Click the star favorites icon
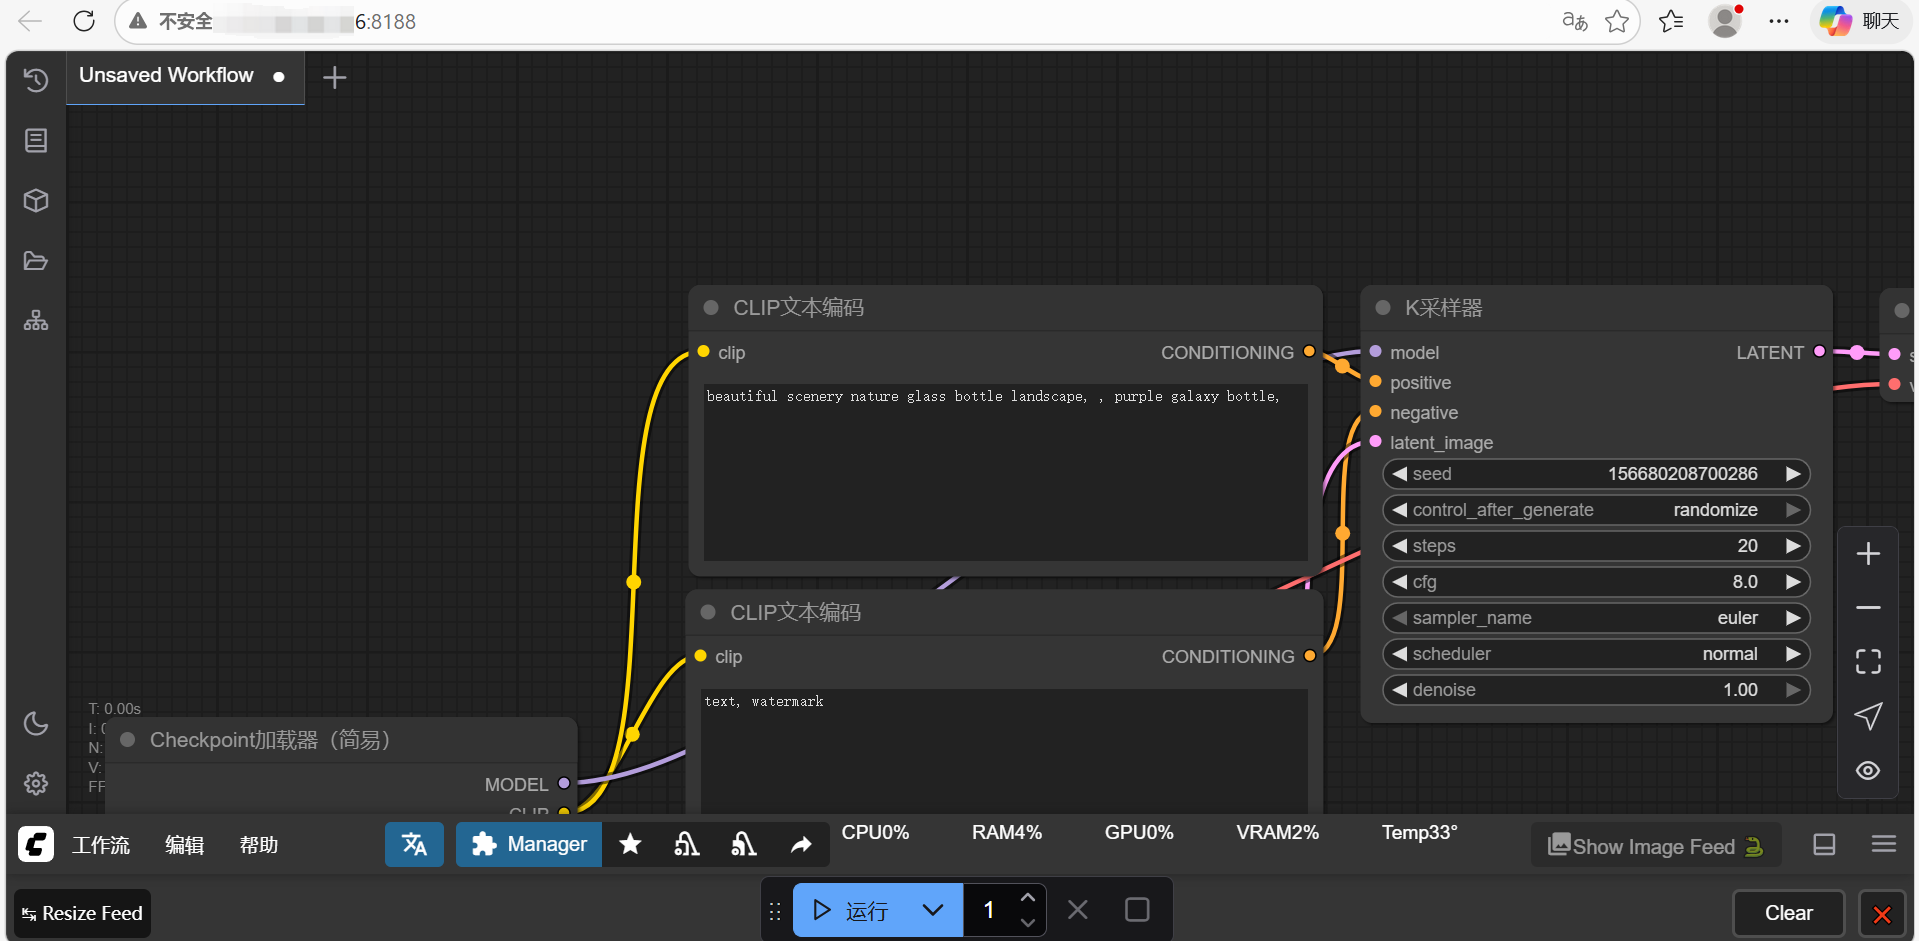 [630, 845]
